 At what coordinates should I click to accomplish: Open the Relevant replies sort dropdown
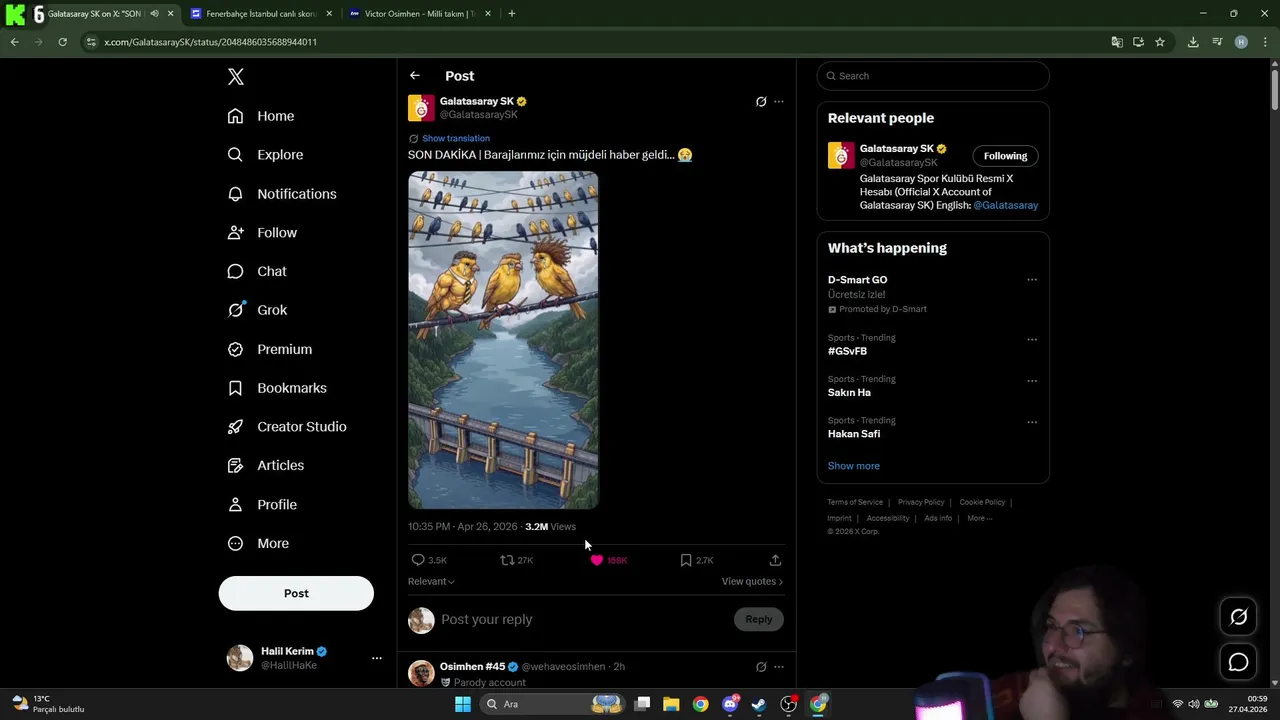(431, 581)
